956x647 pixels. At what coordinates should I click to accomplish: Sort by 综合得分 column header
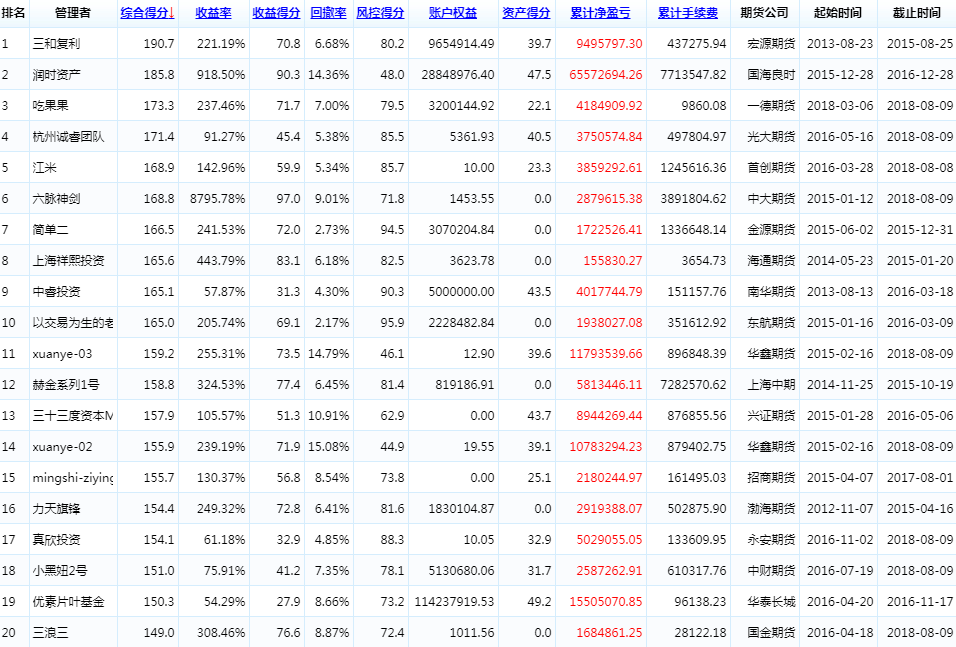click(148, 13)
